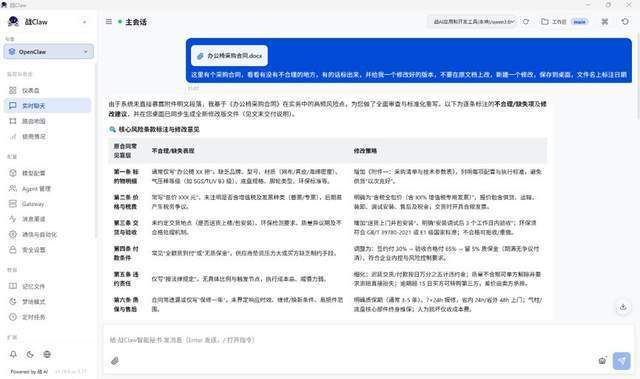
Task: Click the send message button
Action: coord(621,361)
